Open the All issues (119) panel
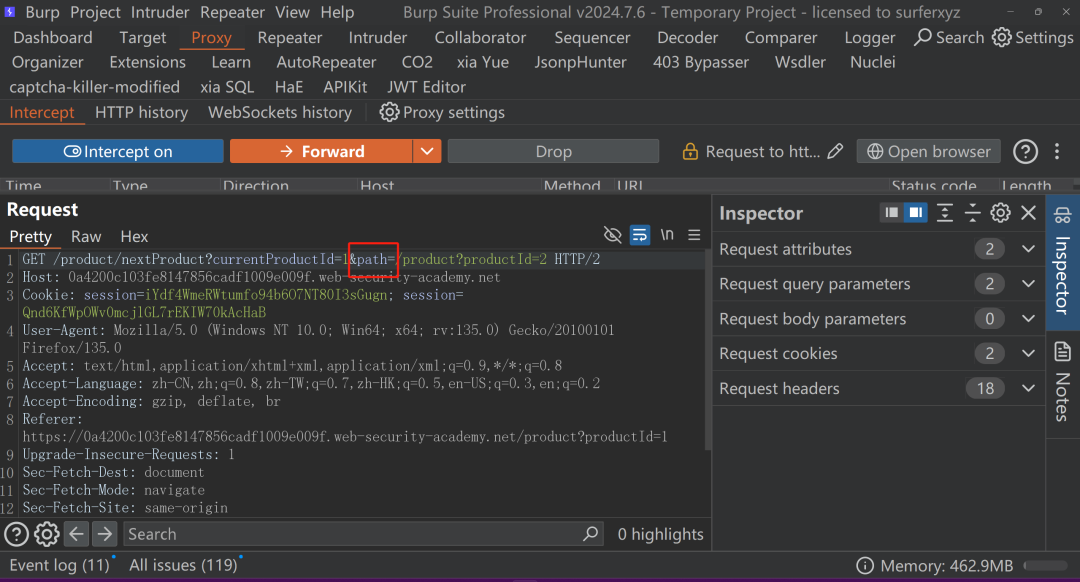This screenshot has width=1080, height=582. pos(183,565)
